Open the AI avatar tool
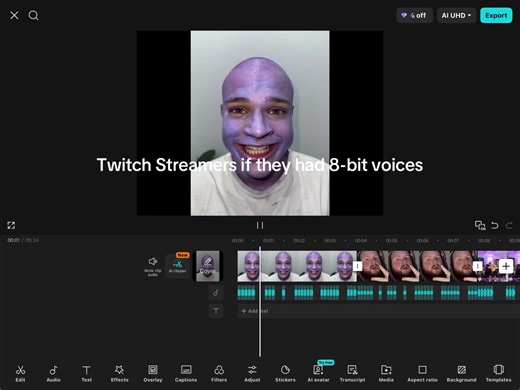Image resolution: width=520 pixels, height=390 pixels. 318,373
